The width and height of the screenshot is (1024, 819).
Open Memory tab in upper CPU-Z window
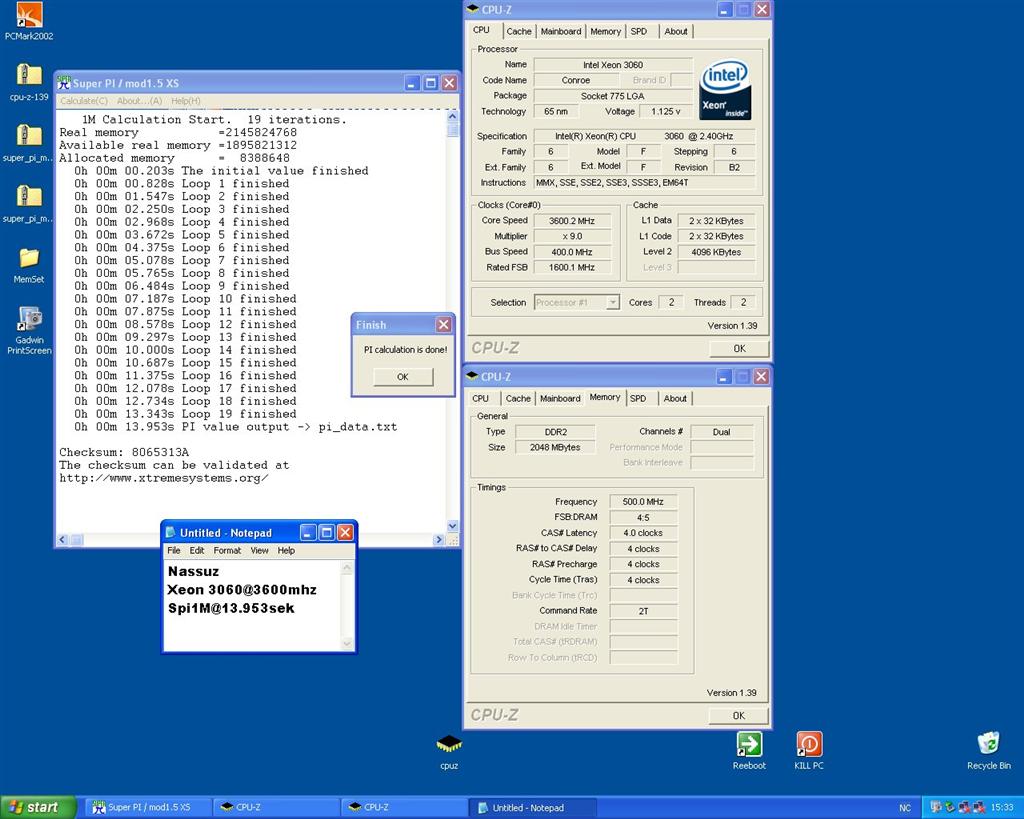[605, 31]
